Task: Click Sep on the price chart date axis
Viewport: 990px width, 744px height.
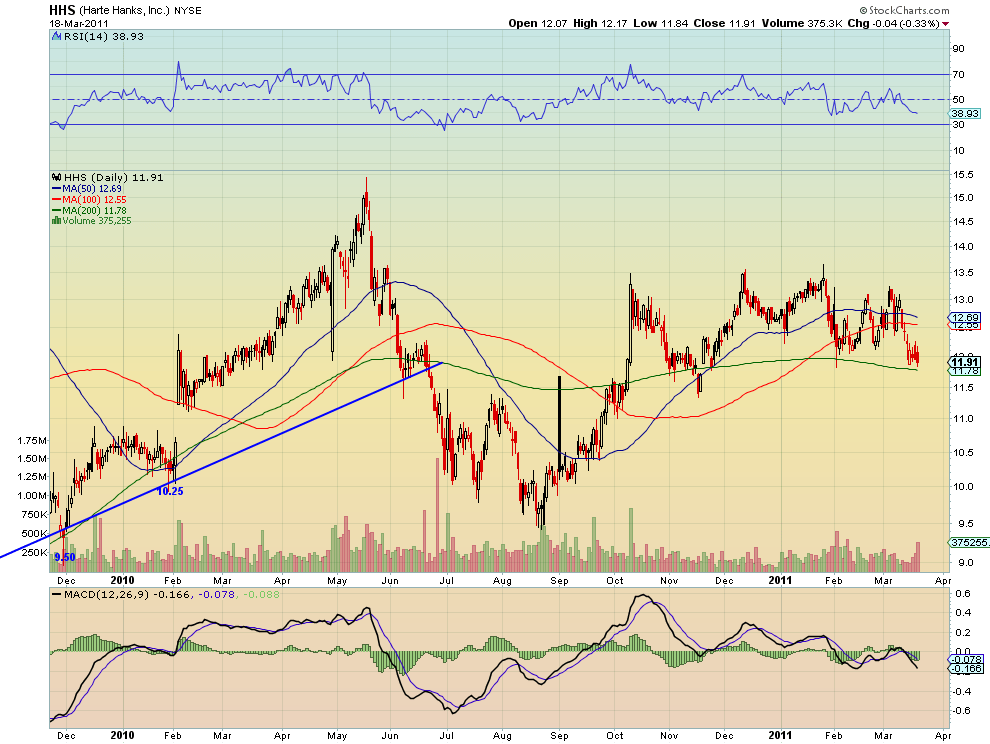Action: click(x=559, y=580)
